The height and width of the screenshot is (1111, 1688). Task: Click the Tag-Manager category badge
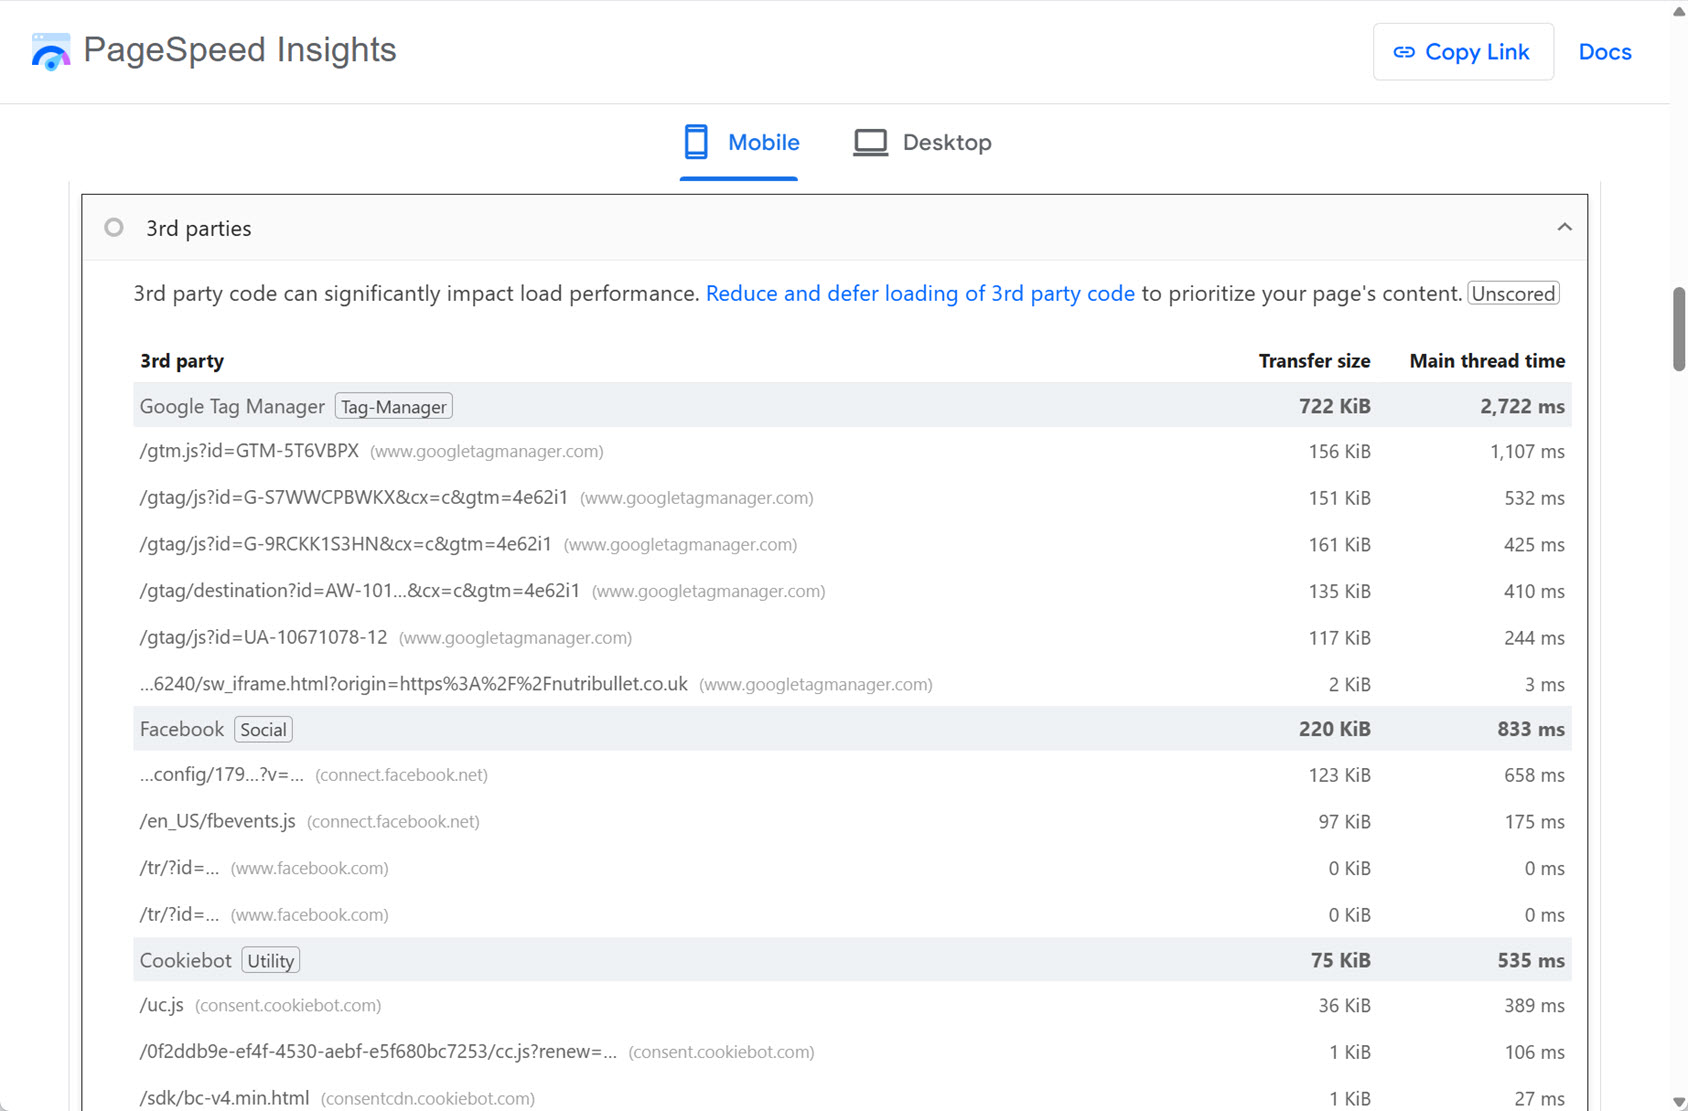point(393,406)
